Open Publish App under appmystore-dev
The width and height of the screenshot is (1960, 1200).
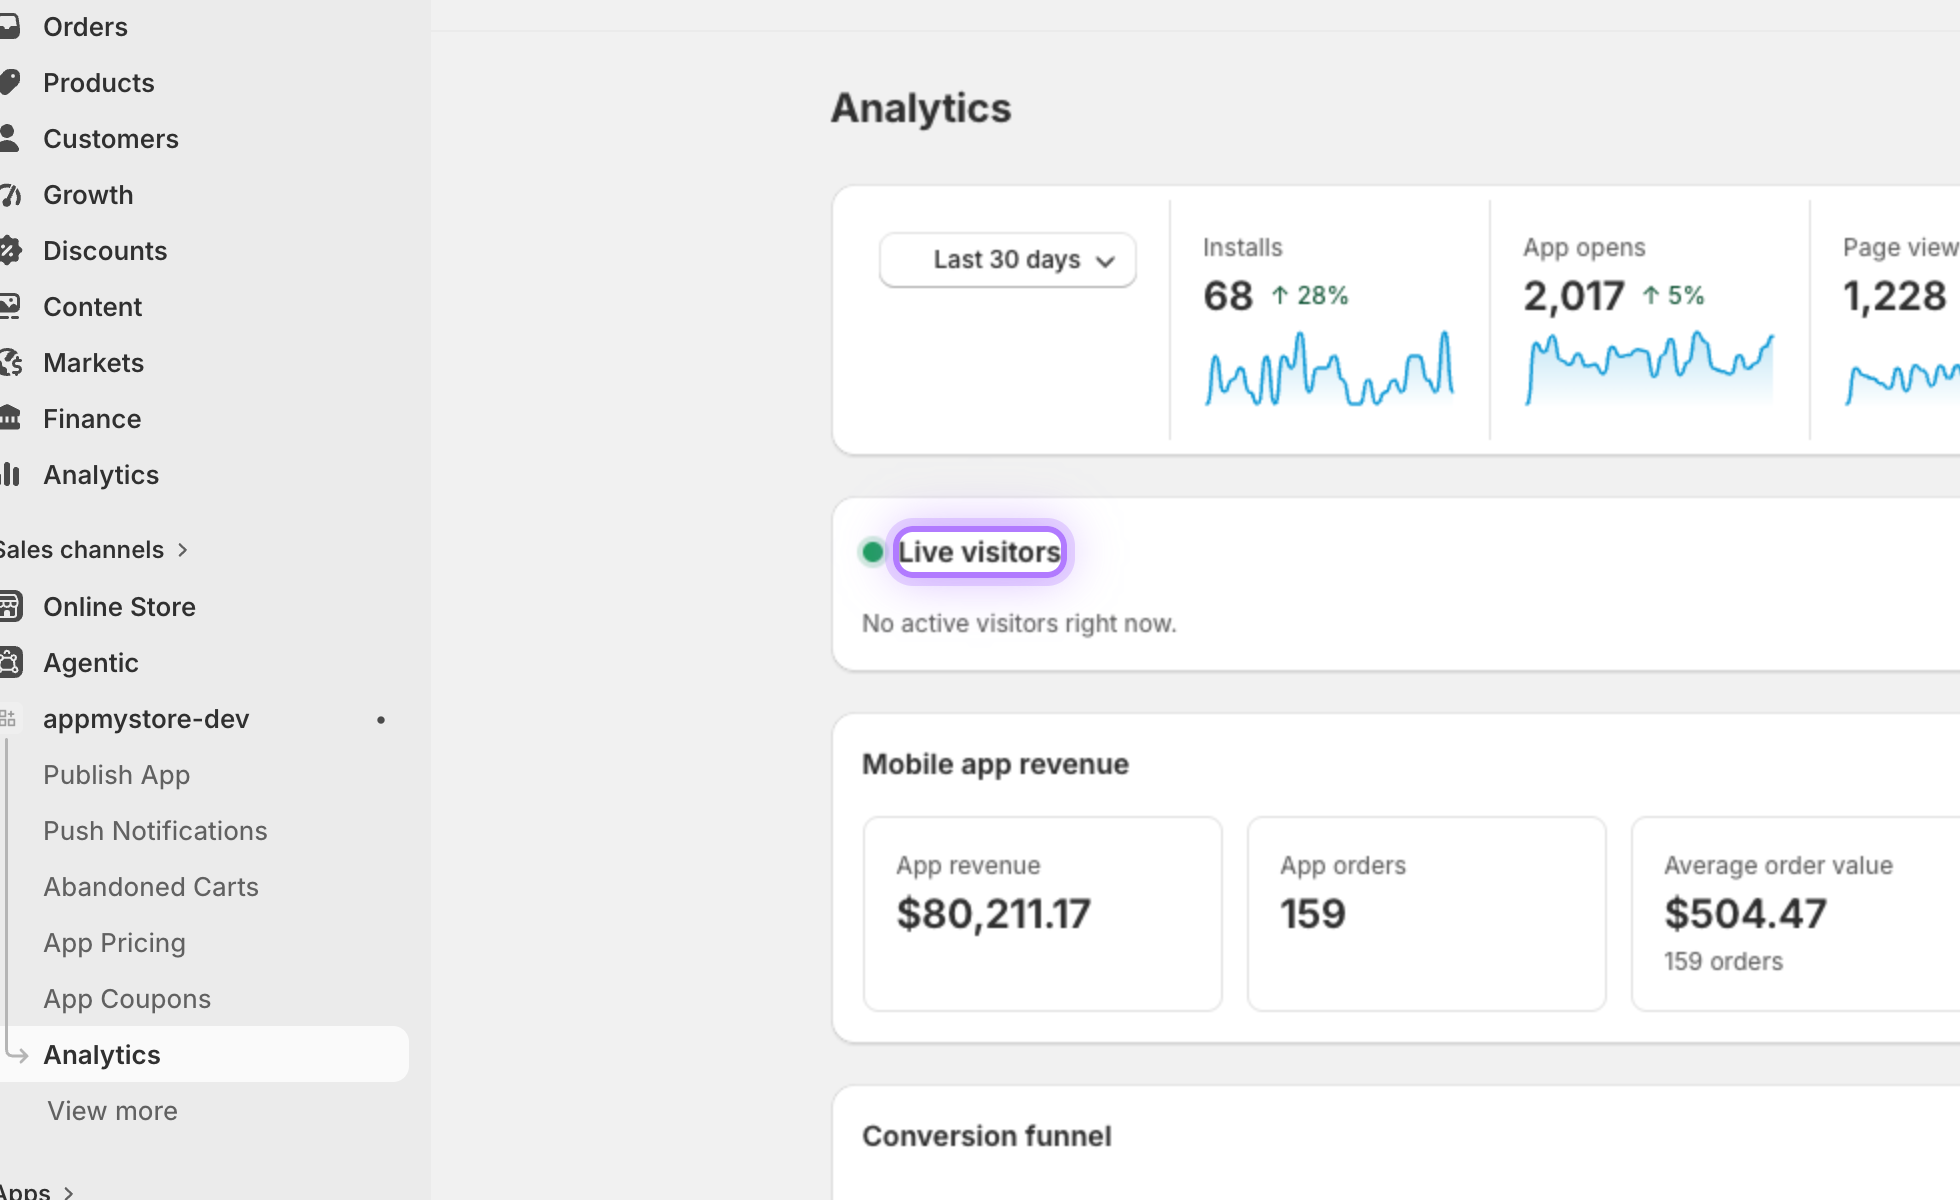tap(116, 775)
